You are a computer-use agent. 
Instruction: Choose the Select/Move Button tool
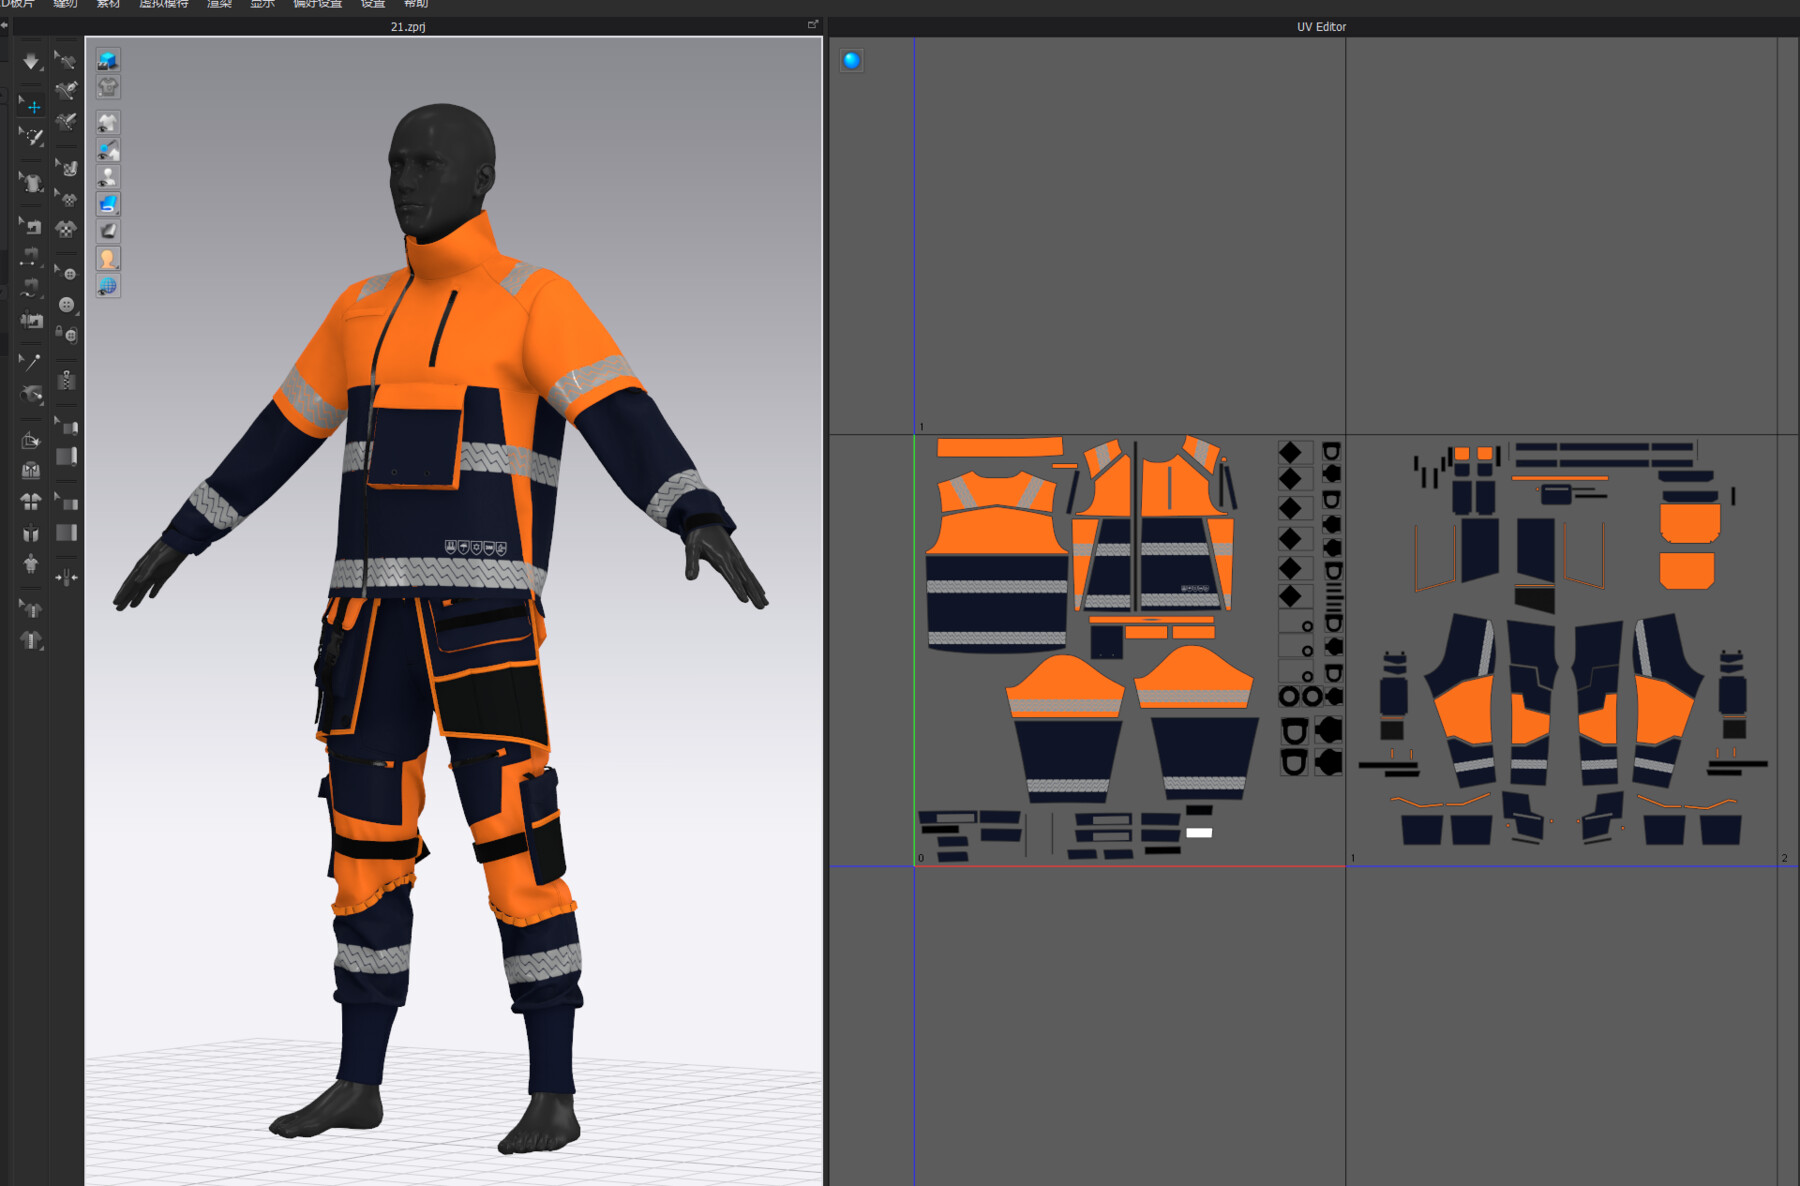click(x=66, y=272)
